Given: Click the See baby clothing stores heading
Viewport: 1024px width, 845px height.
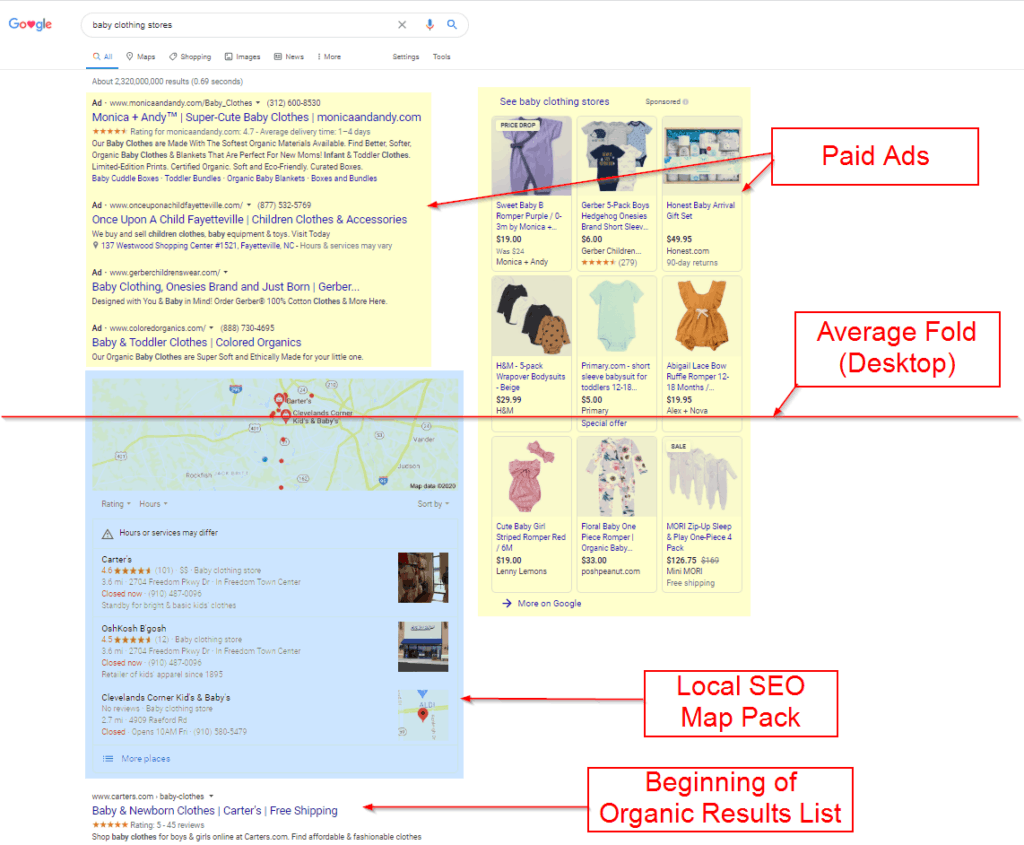Looking at the screenshot, I should [x=554, y=102].
